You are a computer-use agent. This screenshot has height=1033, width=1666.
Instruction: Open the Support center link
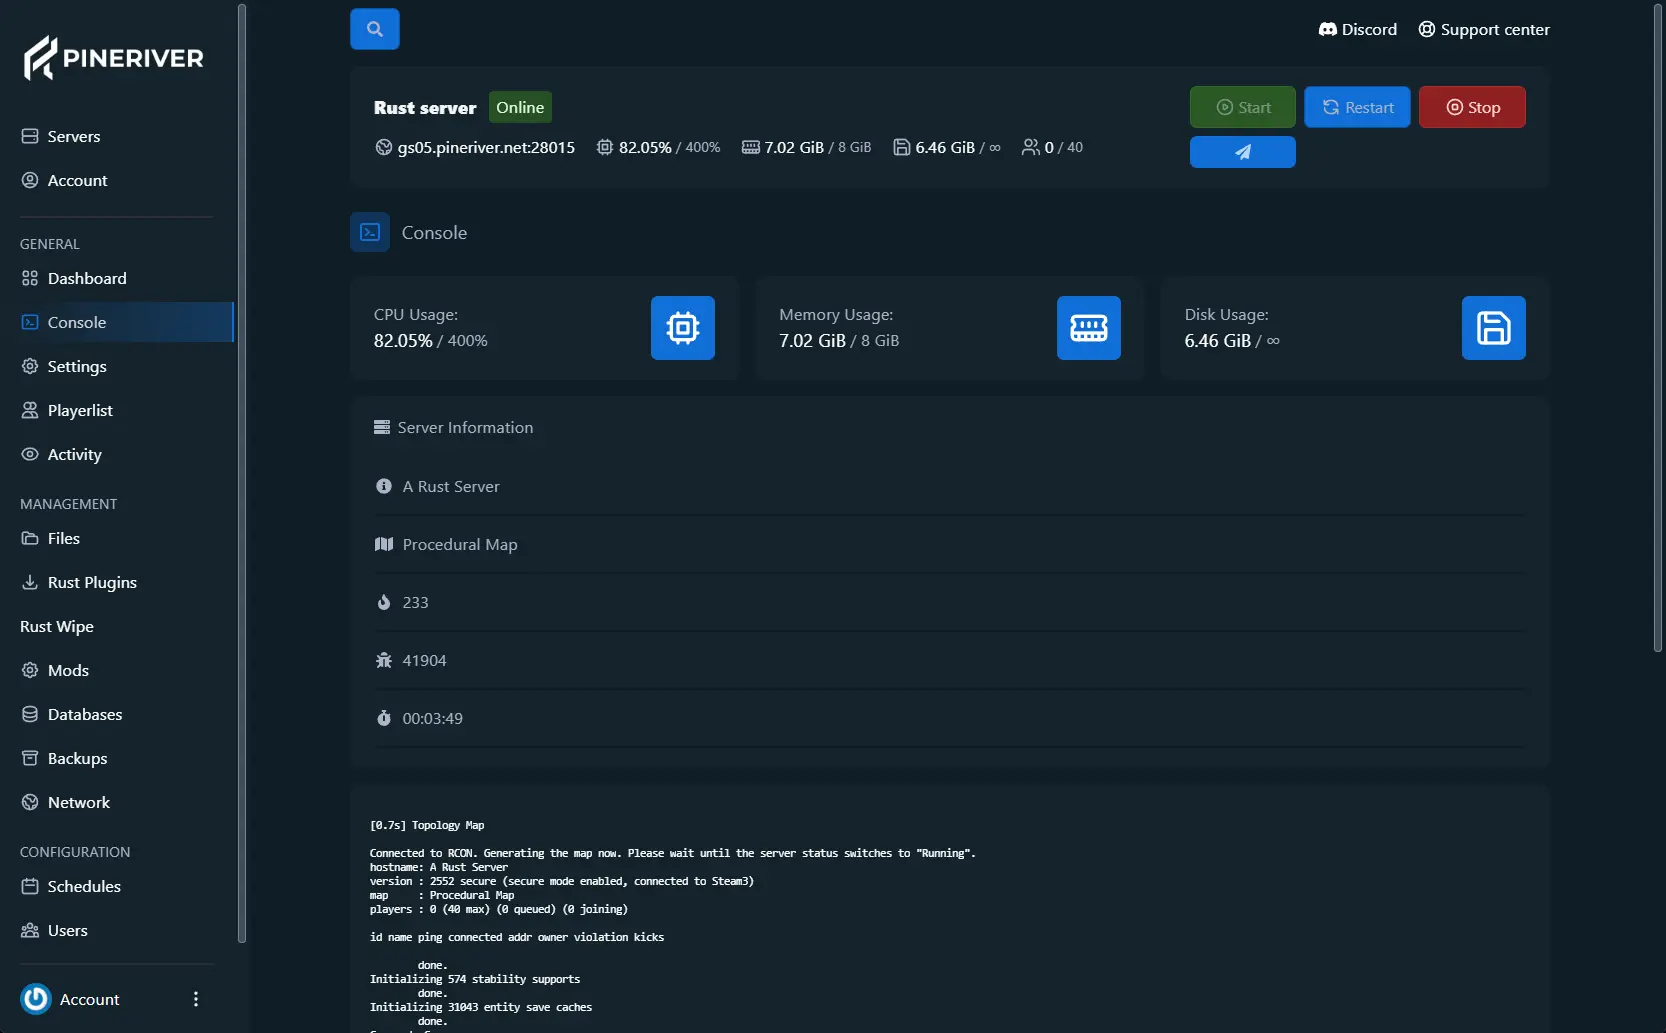(1484, 29)
